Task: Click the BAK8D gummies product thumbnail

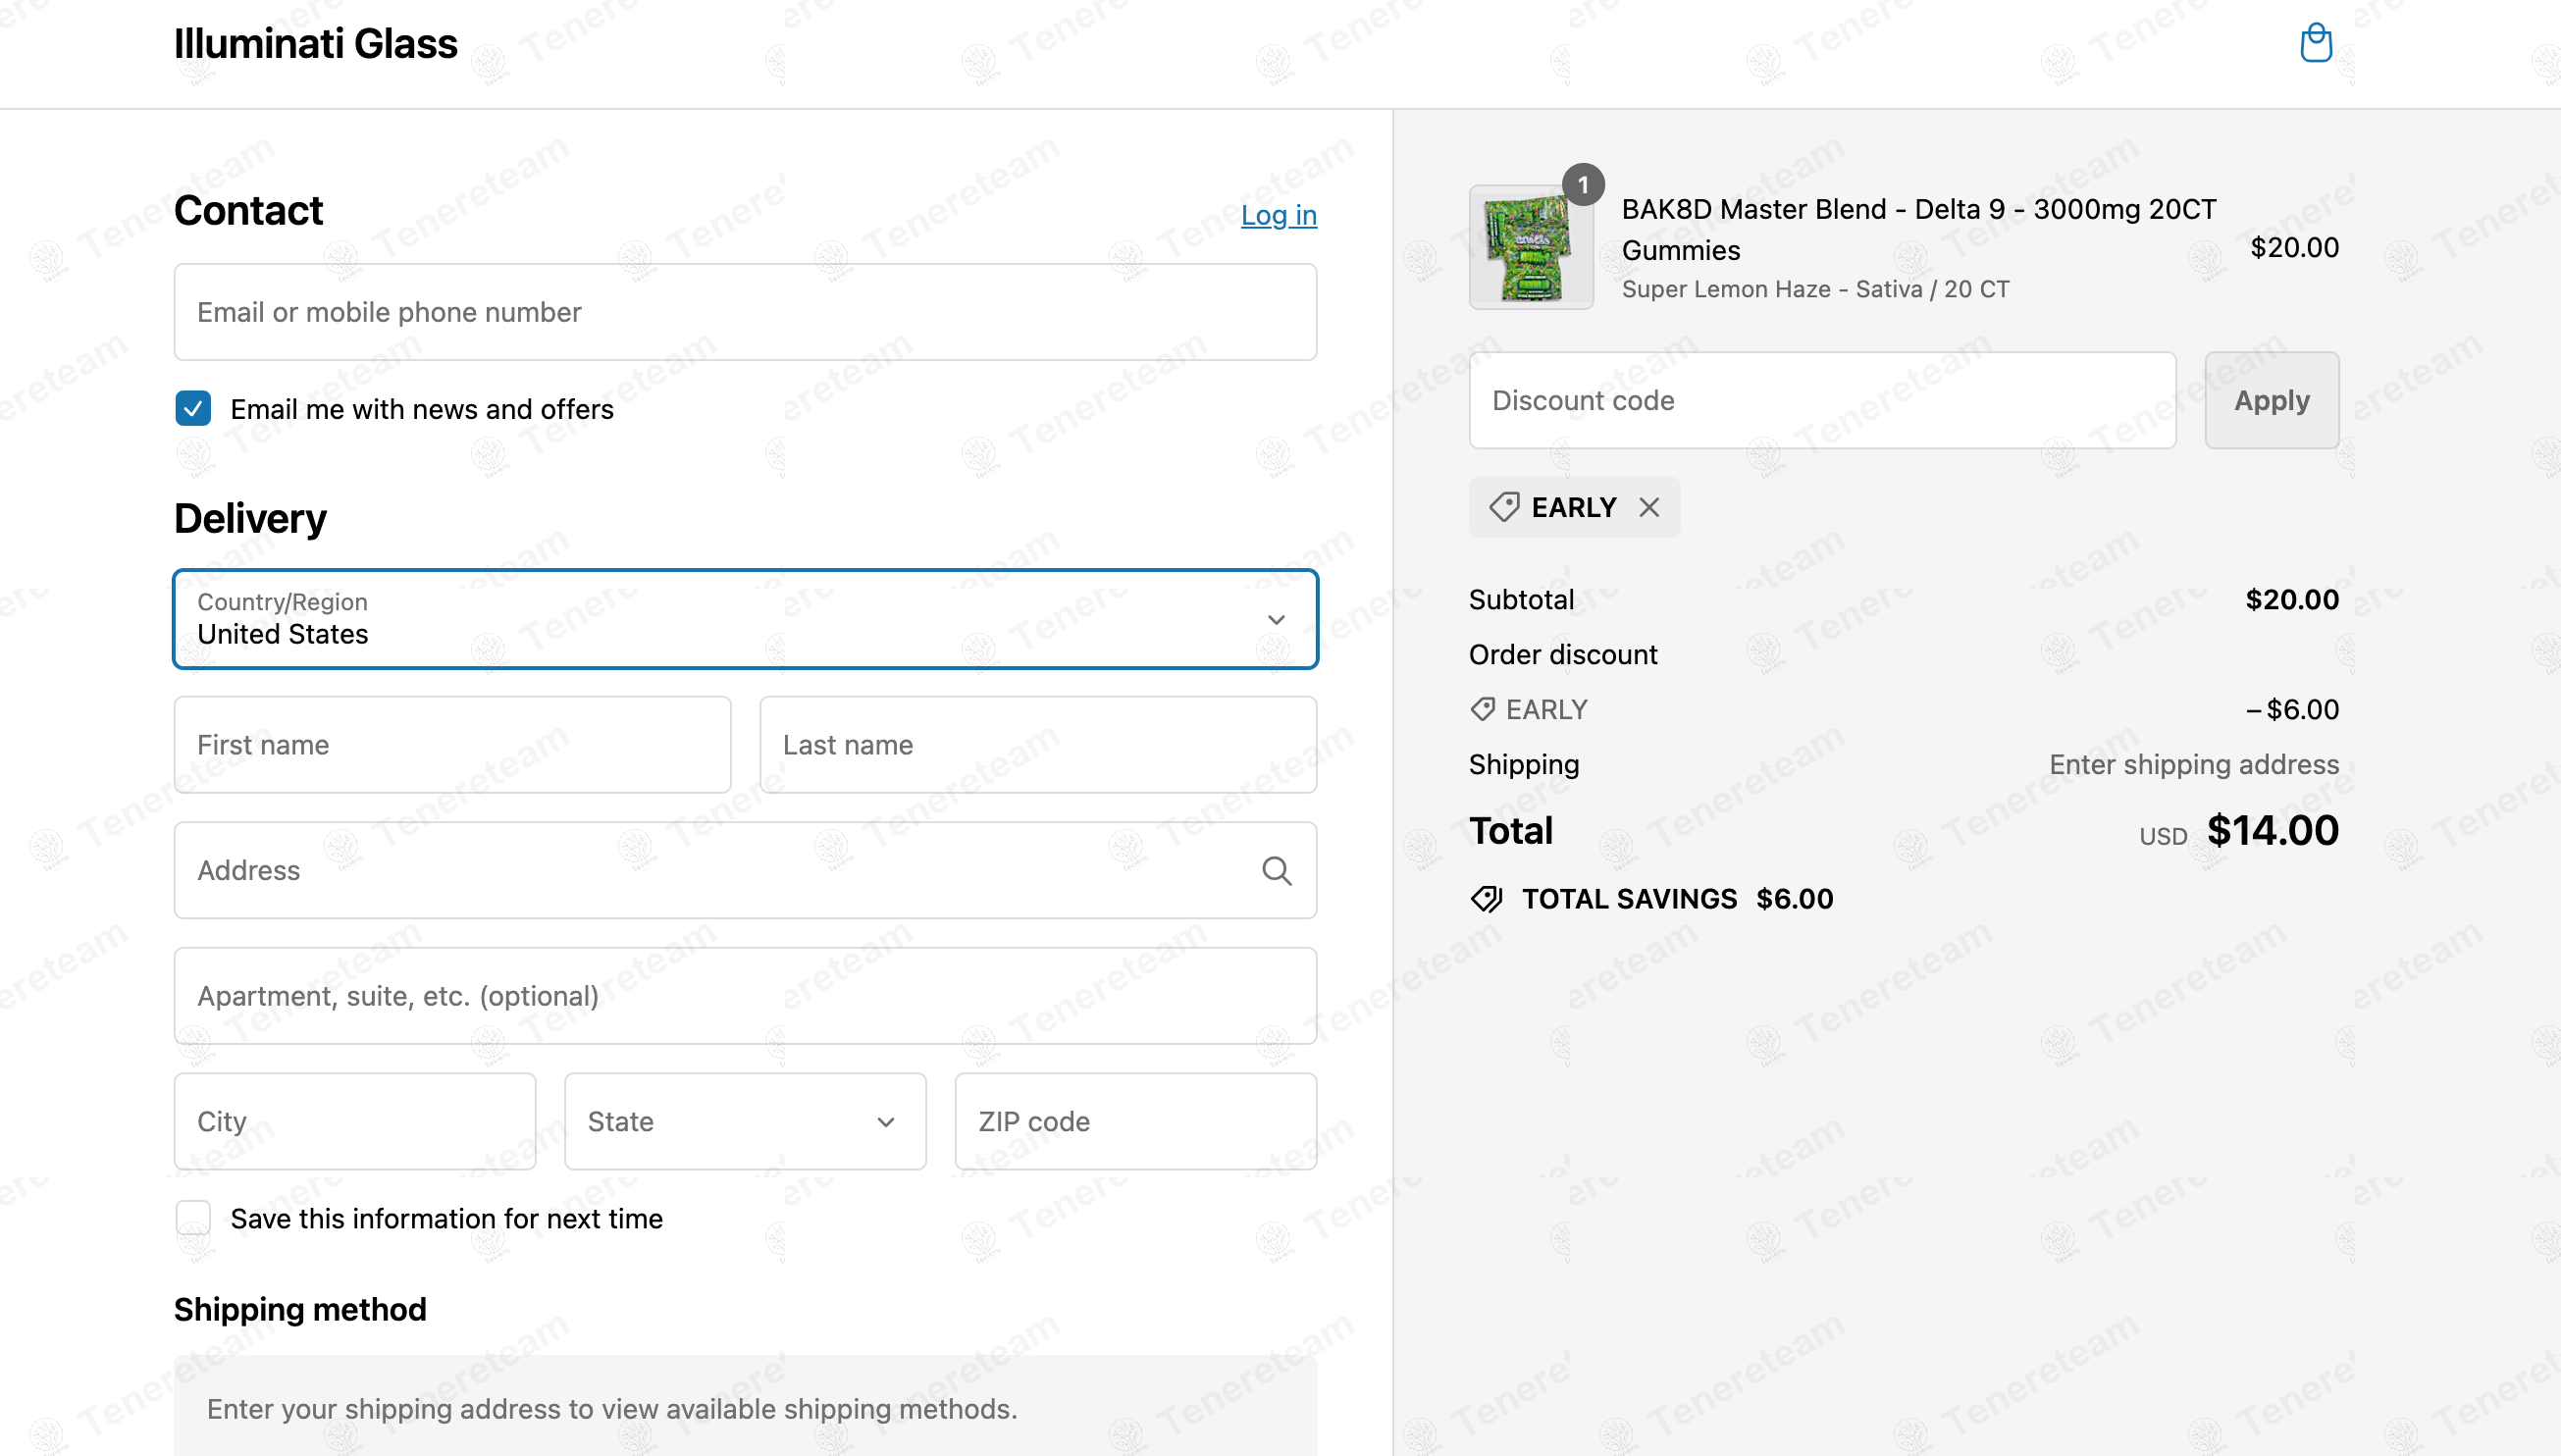Action: pyautogui.click(x=1531, y=247)
